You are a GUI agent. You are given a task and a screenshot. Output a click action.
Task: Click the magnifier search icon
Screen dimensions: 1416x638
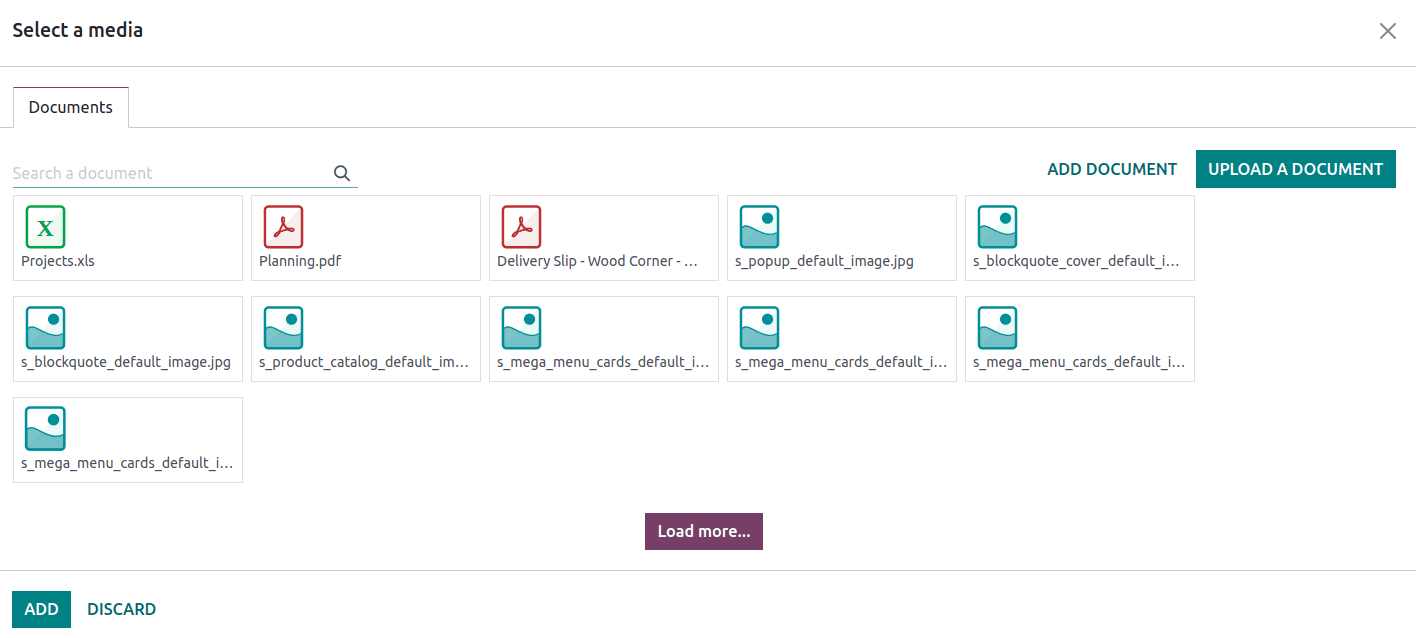pos(342,173)
